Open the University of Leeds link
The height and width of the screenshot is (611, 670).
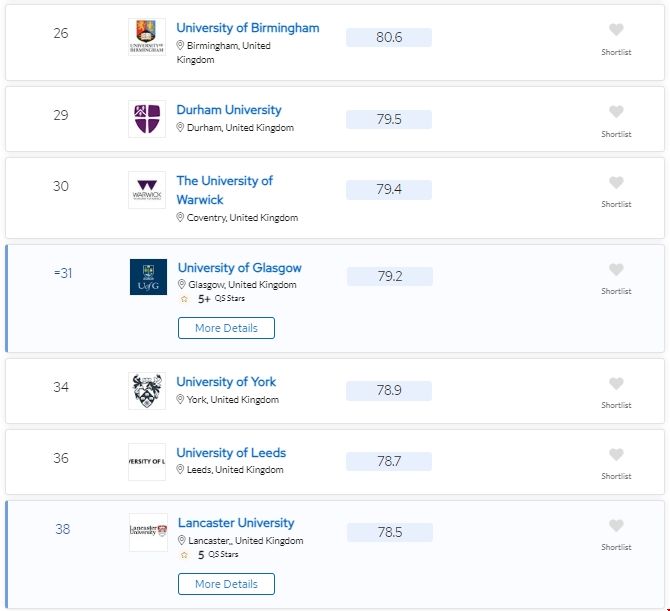pos(231,453)
